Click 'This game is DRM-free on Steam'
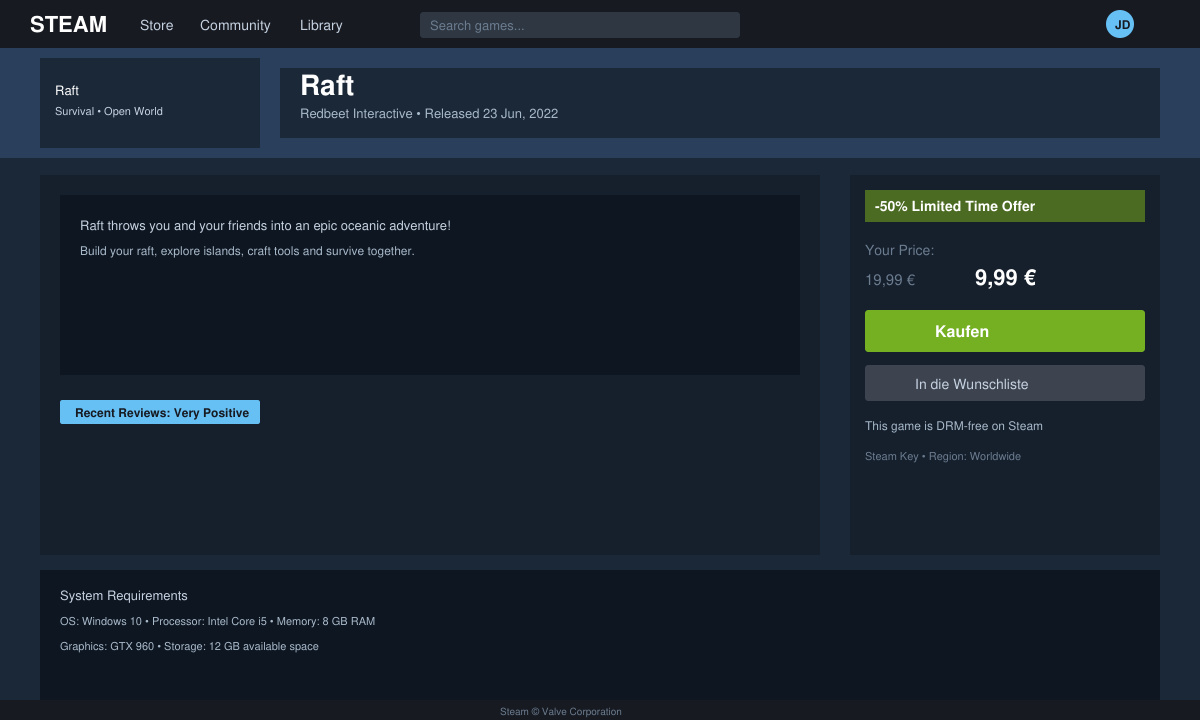The width and height of the screenshot is (1200, 720). coord(954,426)
